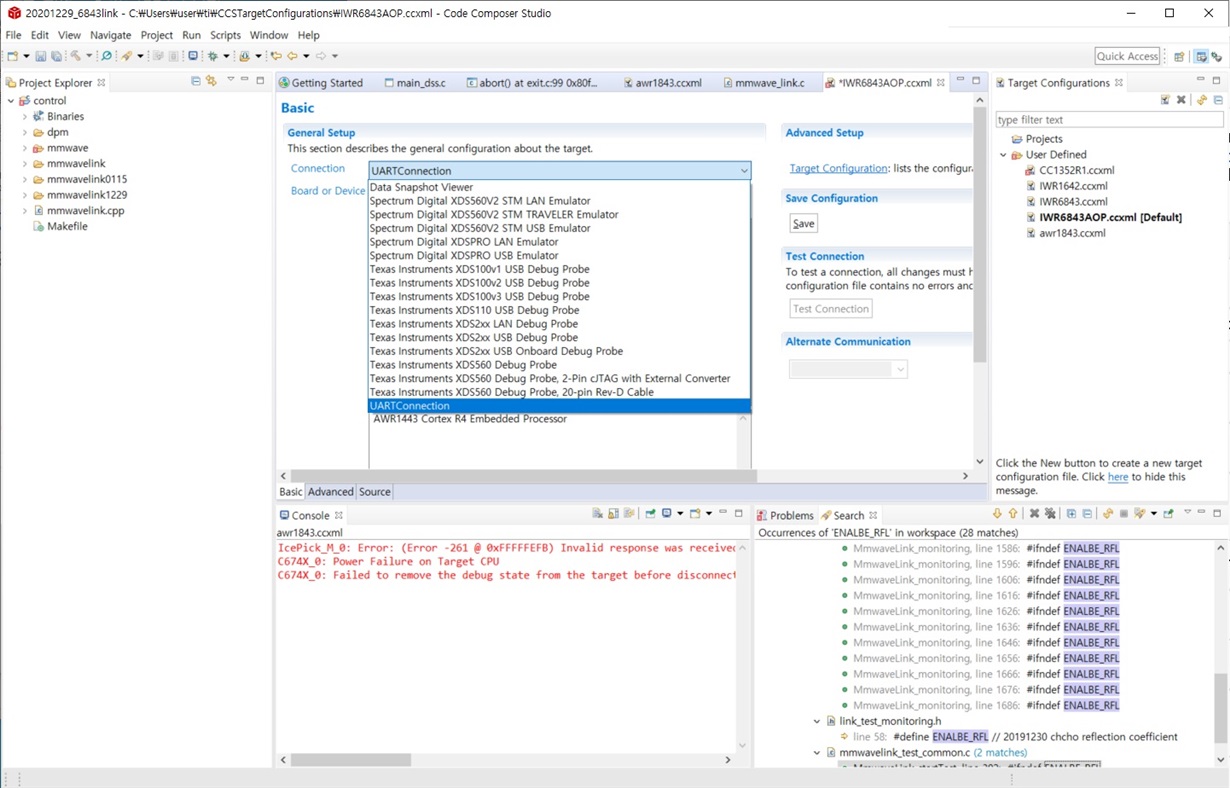Click Display Selected Console icon
The height and width of the screenshot is (788, 1230).
pos(667,514)
